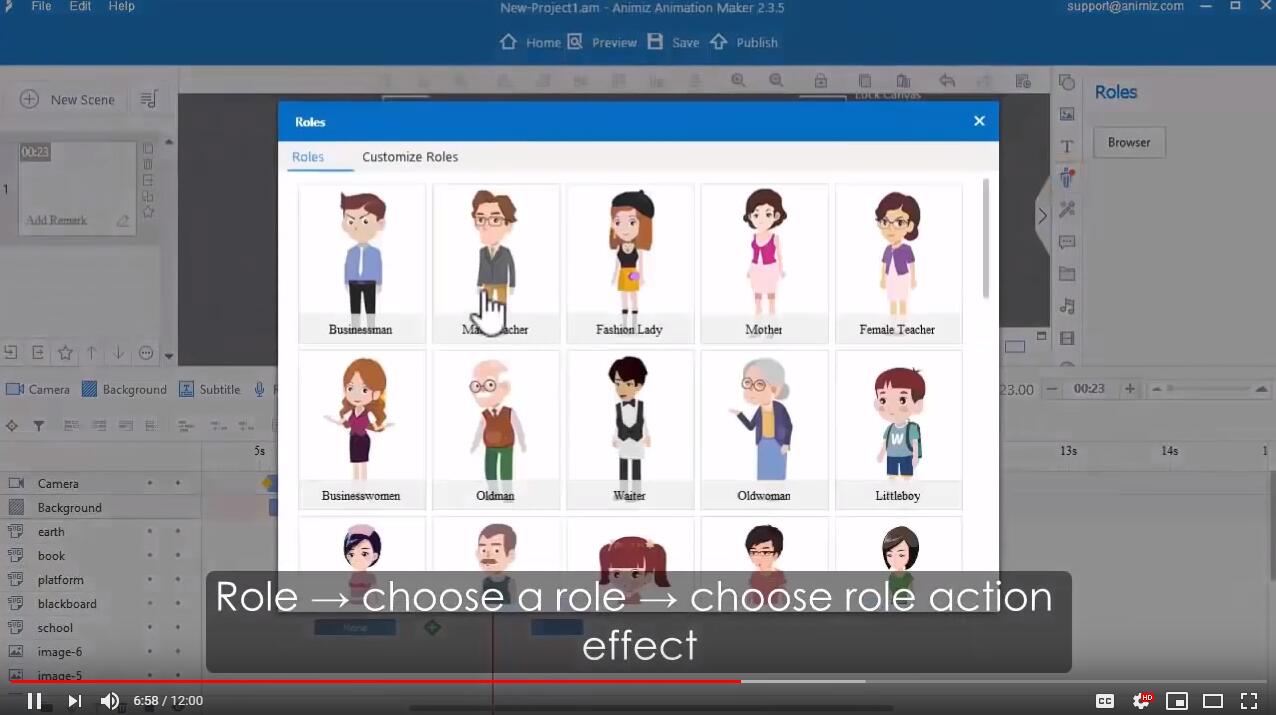
Task: Select the Roles tool icon in sidebar
Action: tap(1067, 178)
